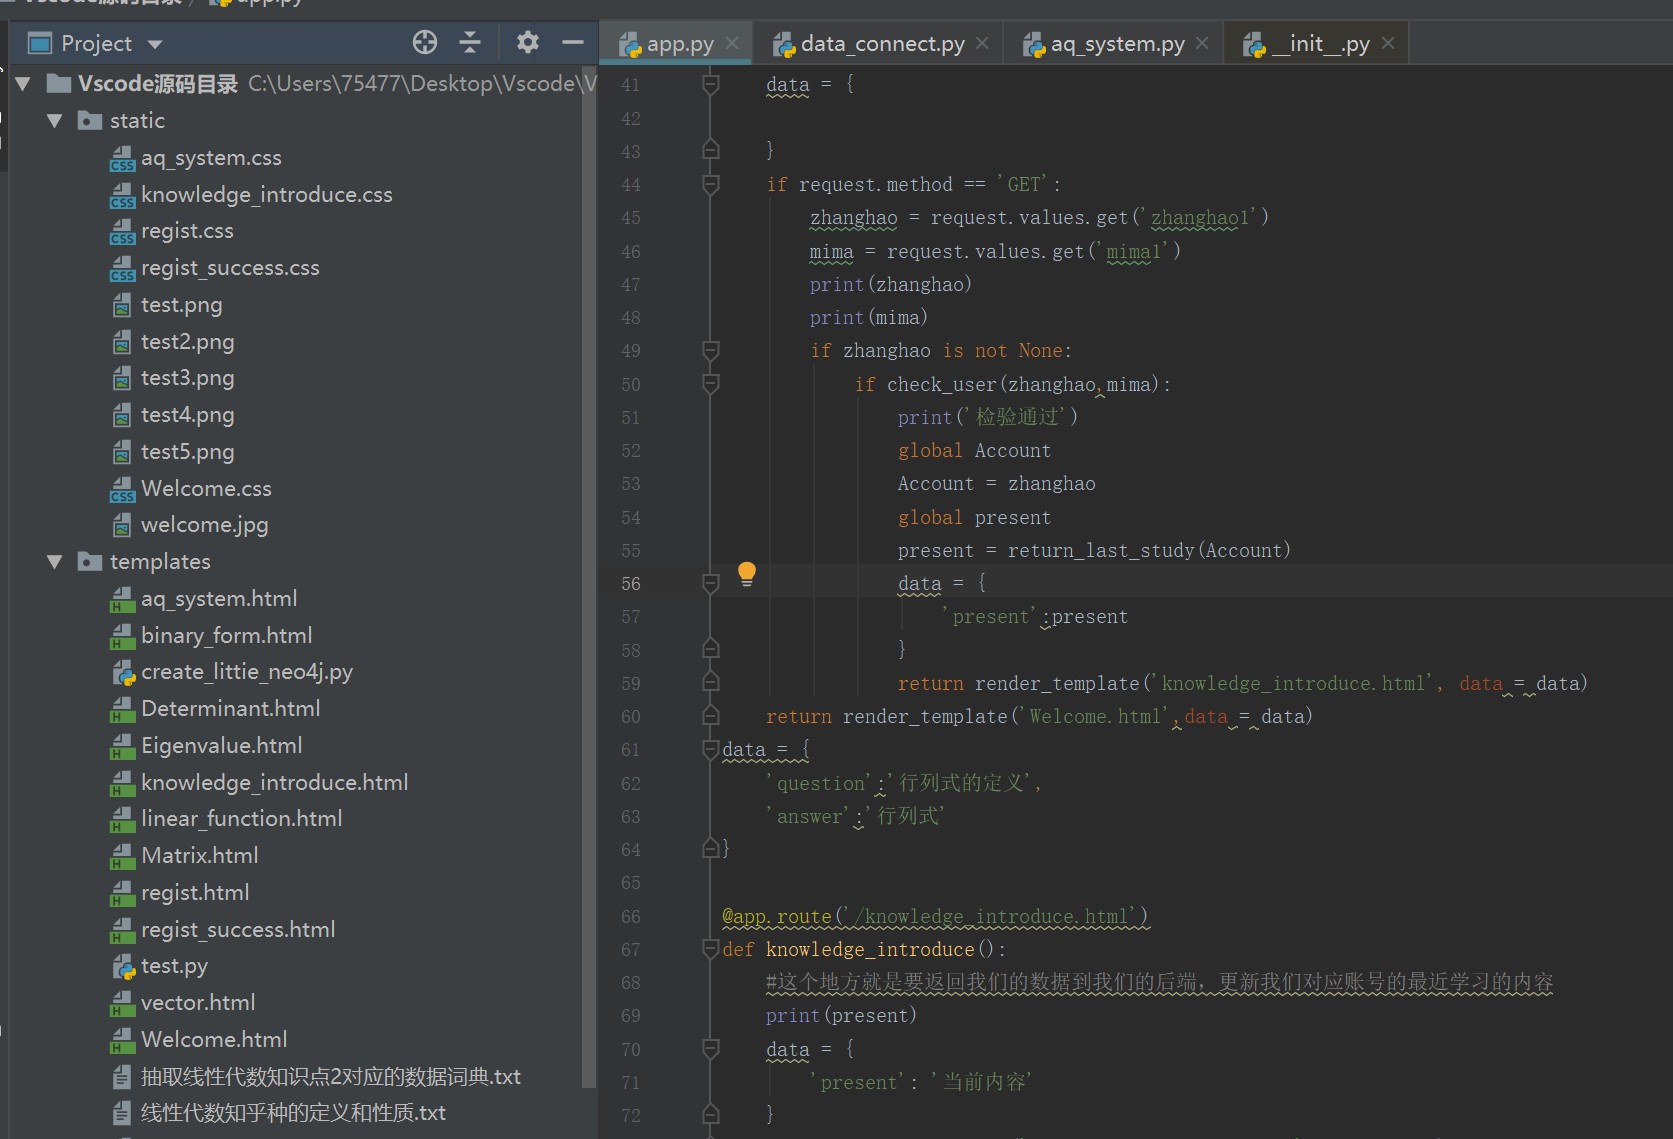Close the app.py tab
The height and width of the screenshot is (1139, 1673).
click(732, 43)
